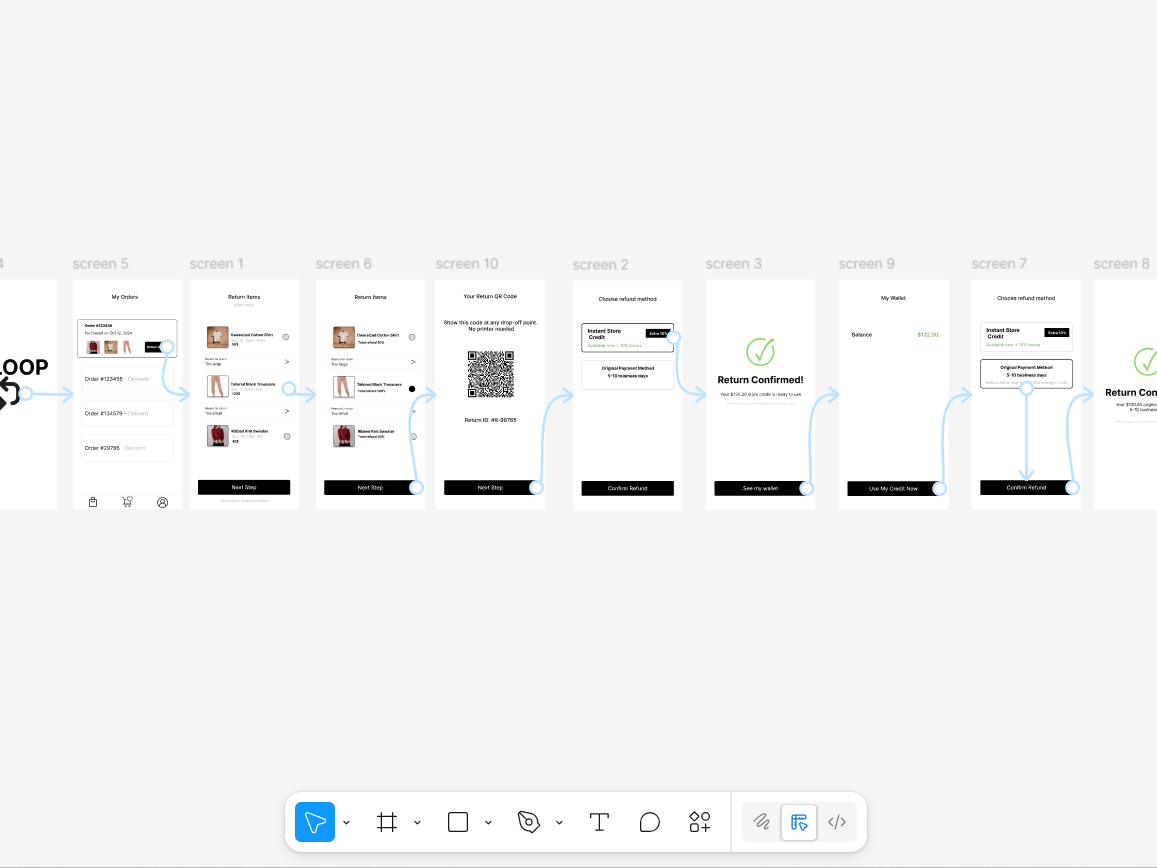The image size is (1157, 868).
Task: Select the Pen tool
Action: [x=529, y=822]
